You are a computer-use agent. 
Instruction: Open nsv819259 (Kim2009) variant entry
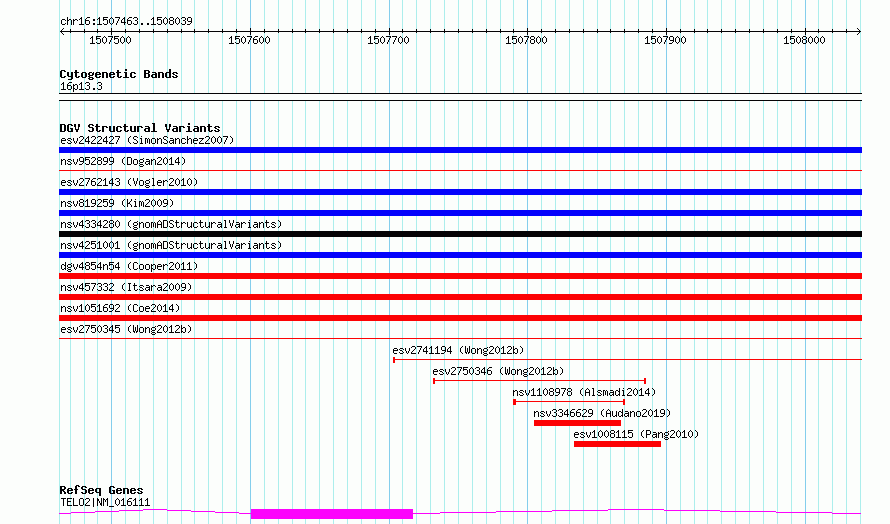click(117, 203)
